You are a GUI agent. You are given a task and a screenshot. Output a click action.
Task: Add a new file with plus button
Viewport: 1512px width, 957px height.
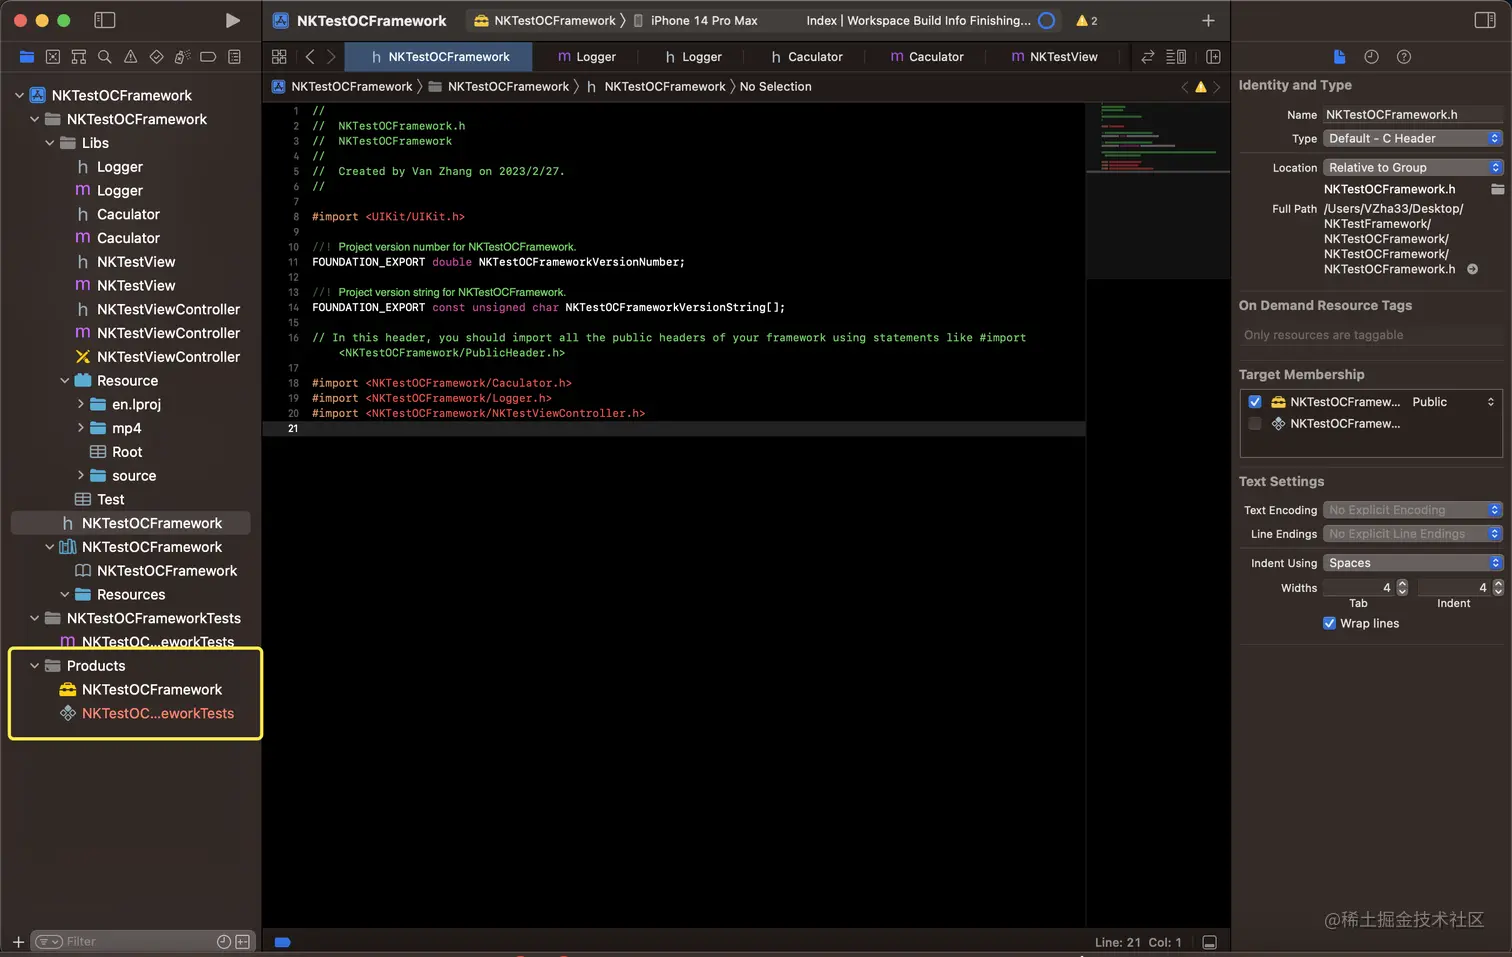pyautogui.click(x=18, y=942)
